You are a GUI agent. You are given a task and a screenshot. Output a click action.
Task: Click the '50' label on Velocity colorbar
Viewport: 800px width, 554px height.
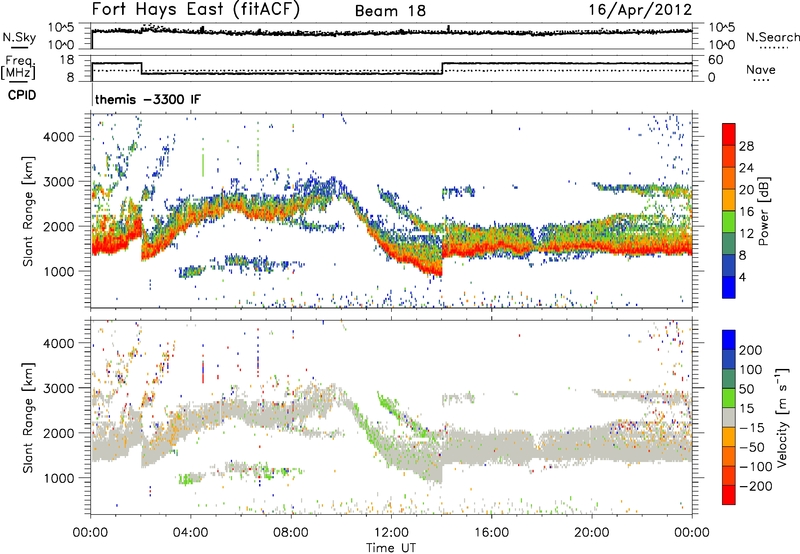click(x=746, y=389)
